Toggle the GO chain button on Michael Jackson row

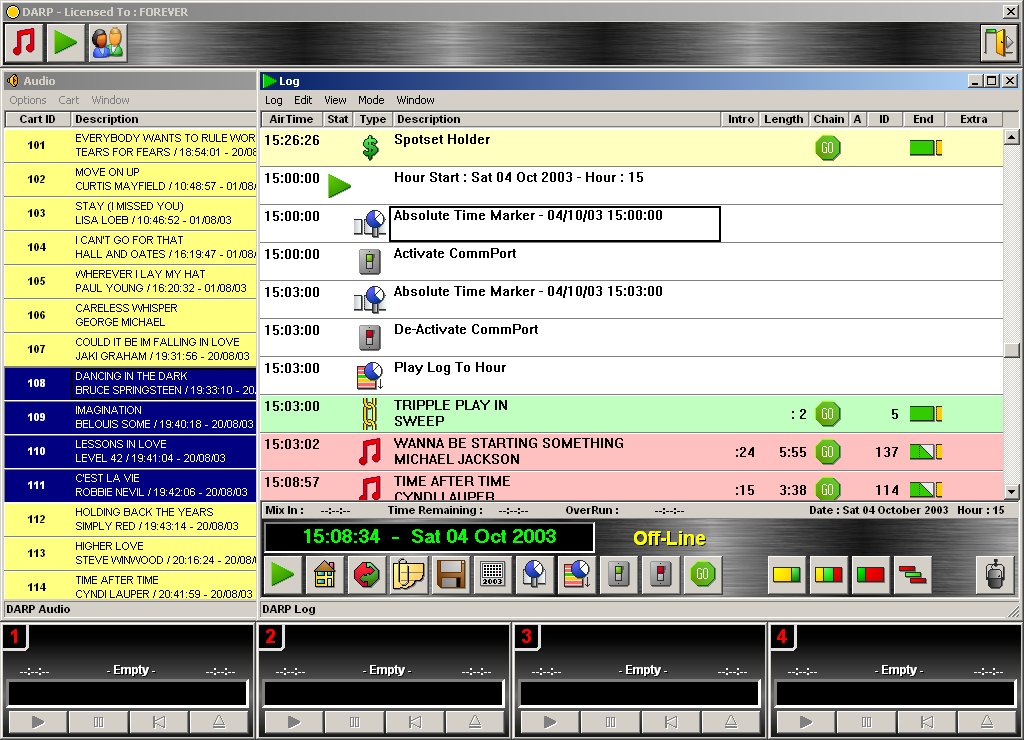click(827, 451)
